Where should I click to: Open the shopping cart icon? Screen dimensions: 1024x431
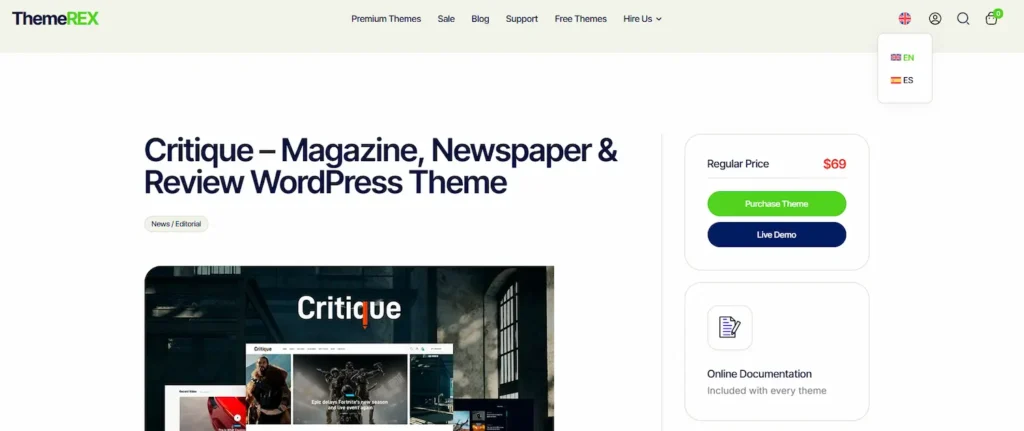point(992,18)
